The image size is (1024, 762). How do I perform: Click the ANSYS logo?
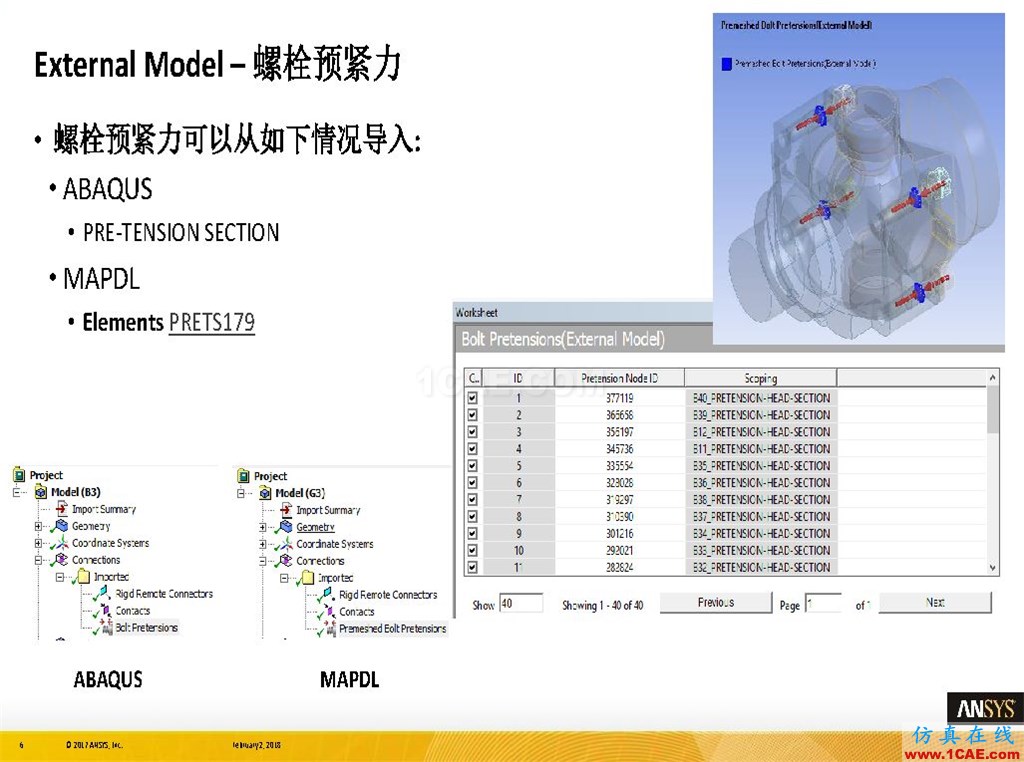coord(985,708)
